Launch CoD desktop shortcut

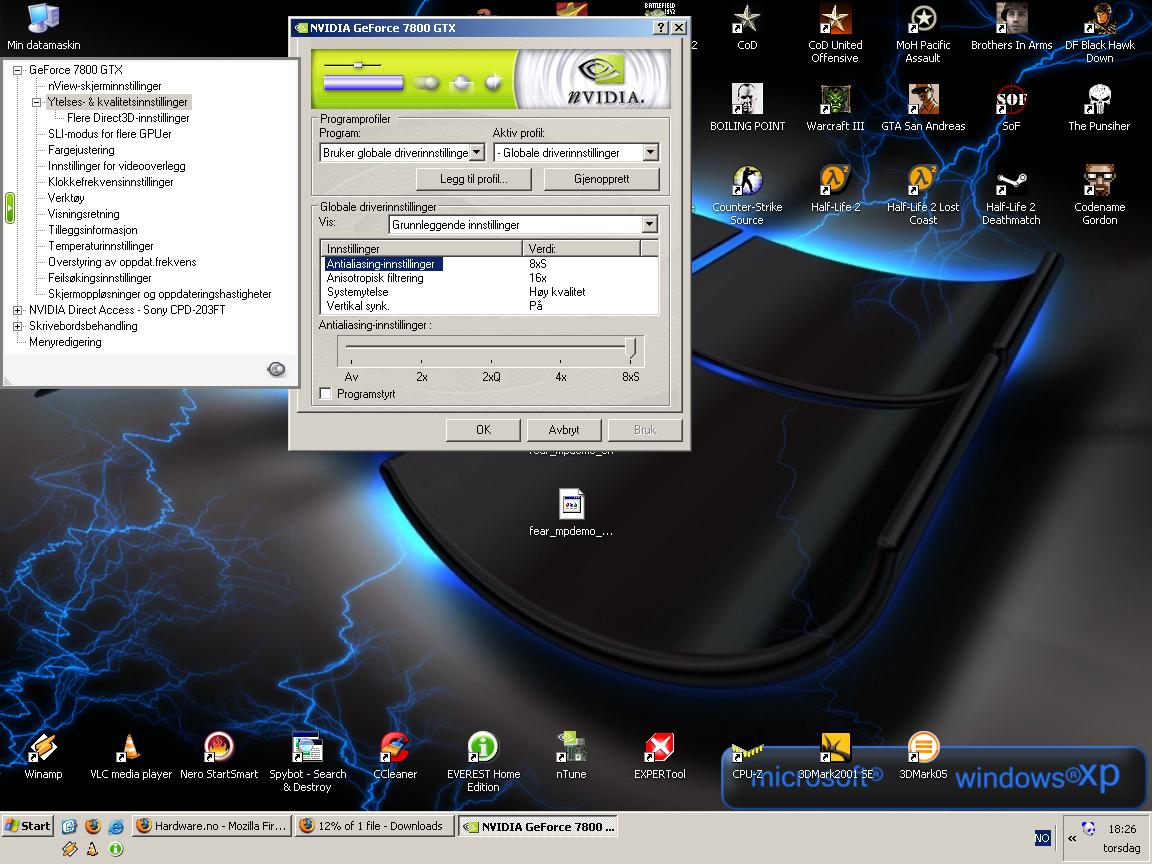click(x=747, y=27)
